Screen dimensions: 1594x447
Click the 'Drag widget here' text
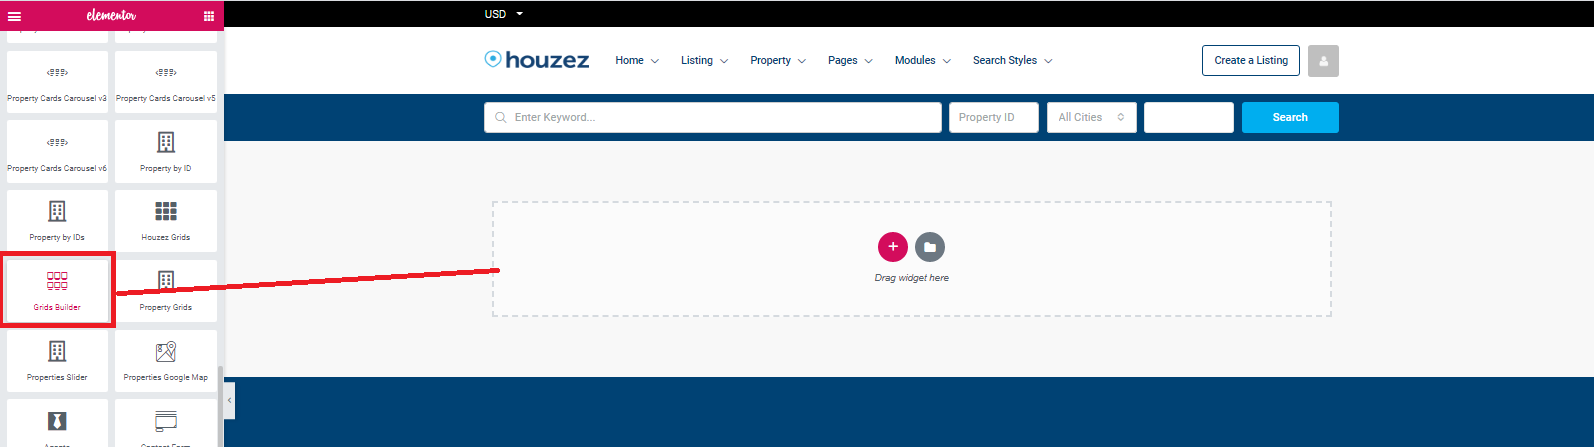coord(912,278)
